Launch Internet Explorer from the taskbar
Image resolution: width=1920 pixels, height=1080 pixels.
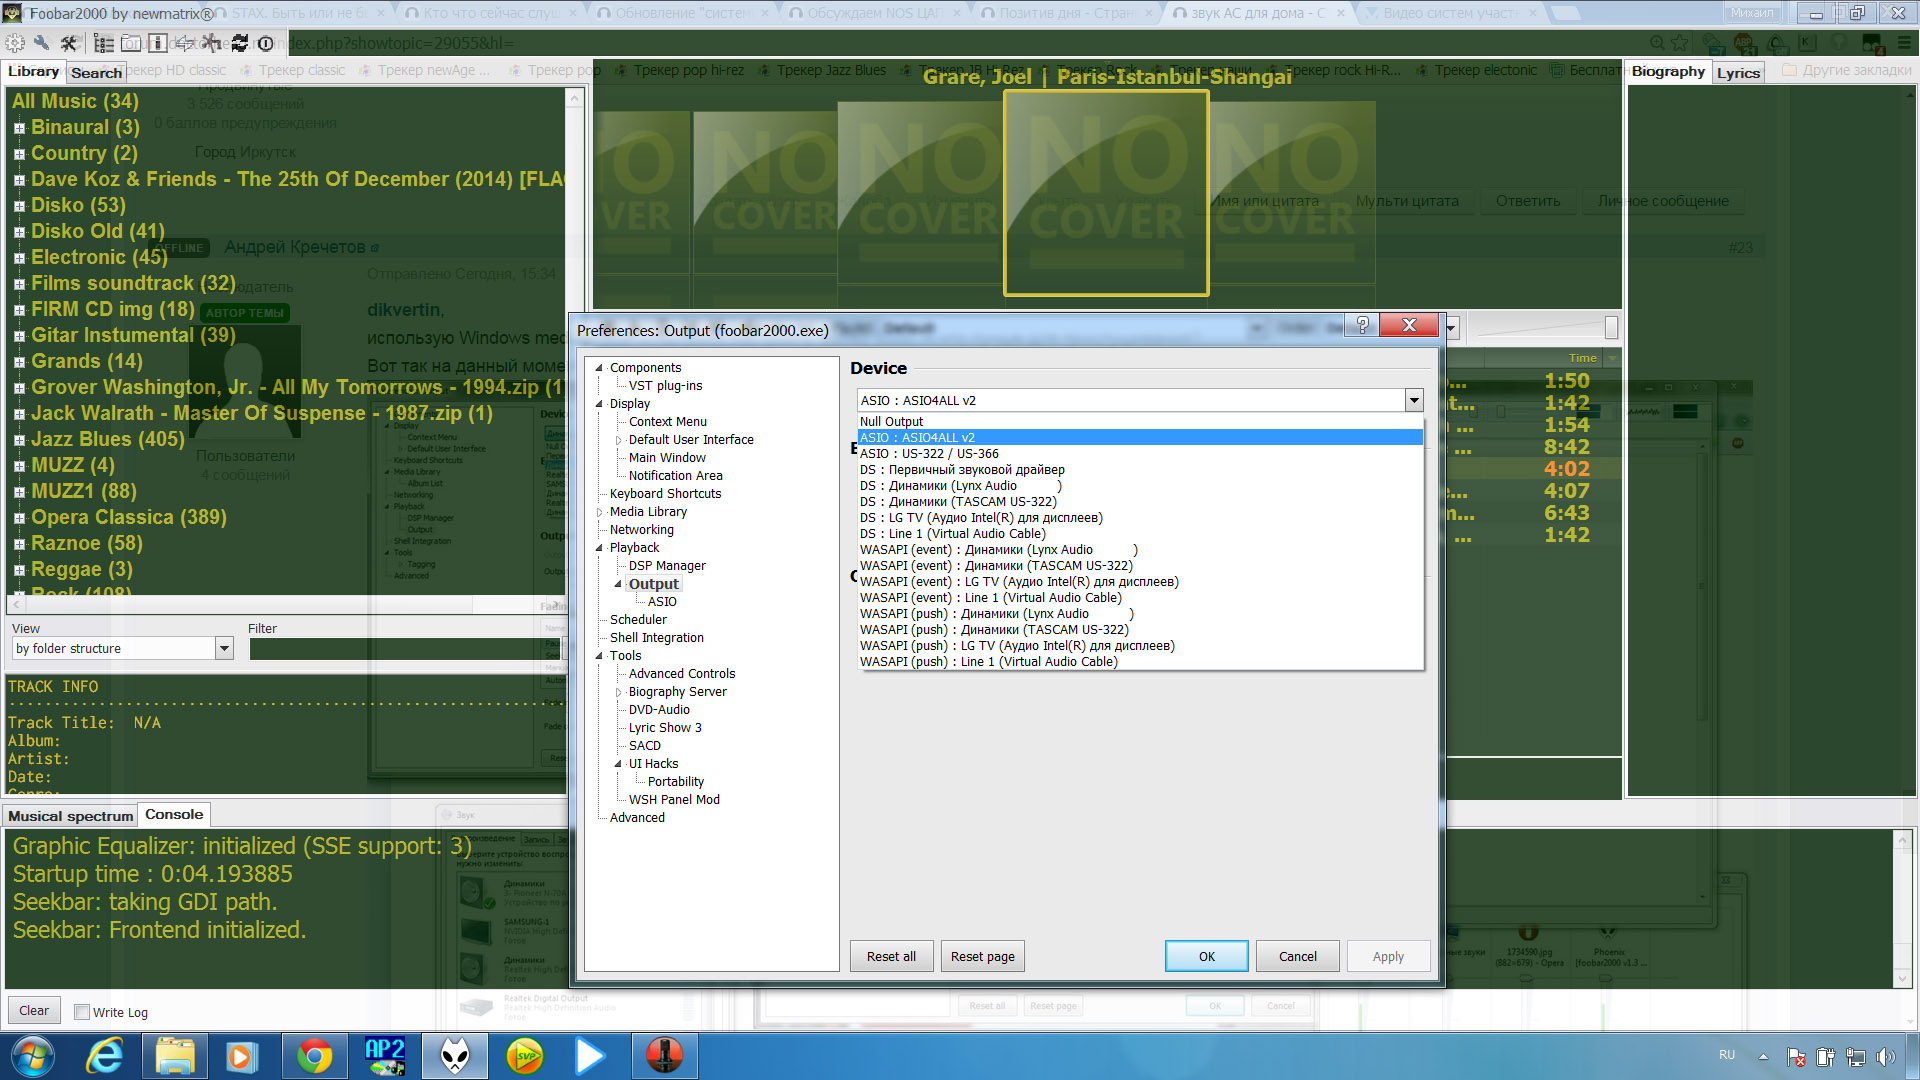click(105, 1056)
